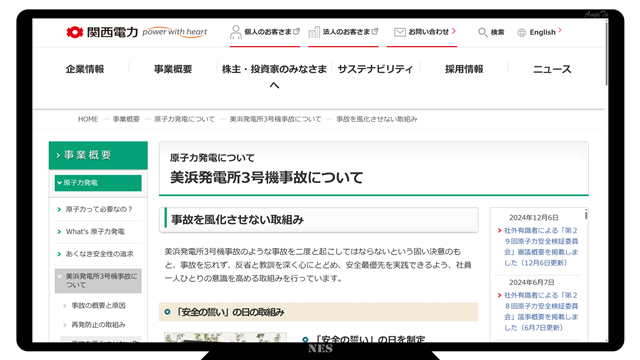Open 個人のお客さま person icon link
The image size is (640, 360).
(x=236, y=32)
